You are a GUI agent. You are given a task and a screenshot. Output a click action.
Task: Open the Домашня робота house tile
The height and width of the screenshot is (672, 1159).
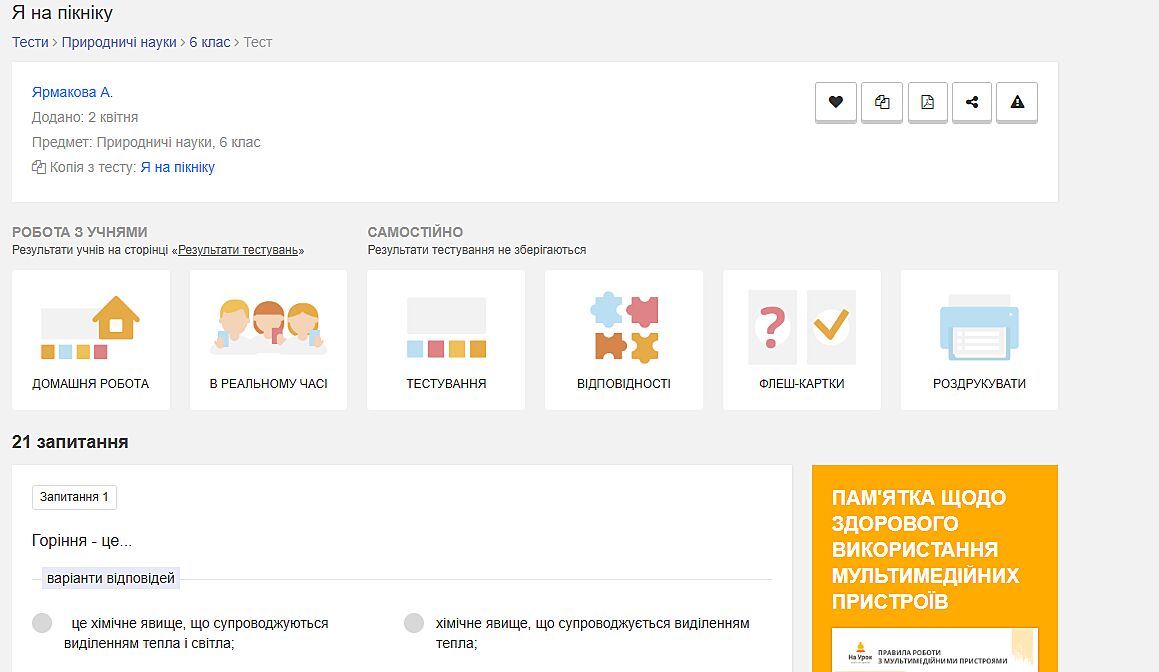click(x=91, y=340)
